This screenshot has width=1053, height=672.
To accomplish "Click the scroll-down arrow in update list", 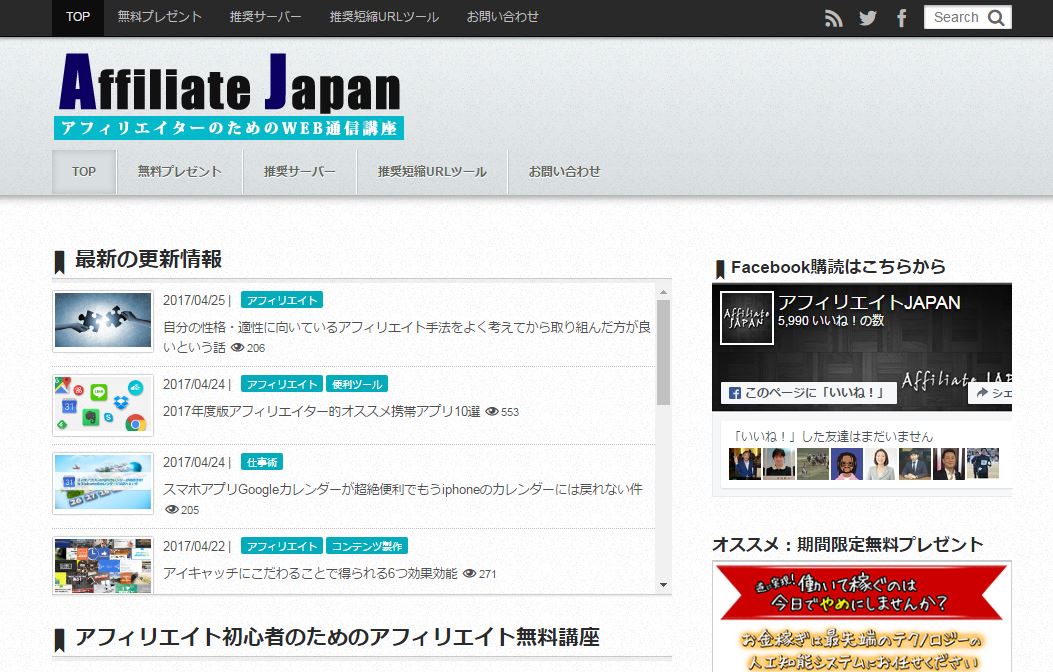I will [x=663, y=585].
